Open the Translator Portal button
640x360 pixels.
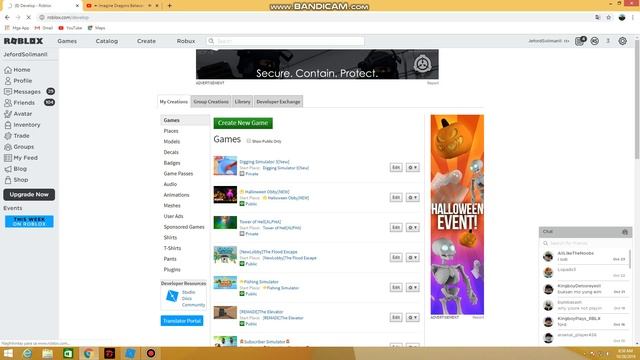(182, 321)
